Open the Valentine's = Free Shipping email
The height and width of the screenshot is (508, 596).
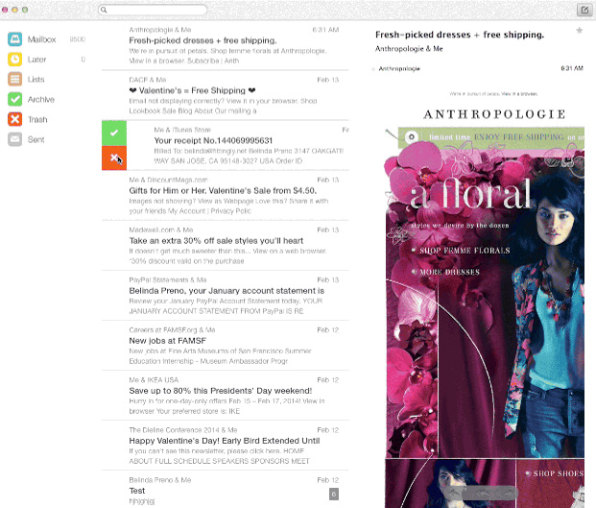coord(225,95)
